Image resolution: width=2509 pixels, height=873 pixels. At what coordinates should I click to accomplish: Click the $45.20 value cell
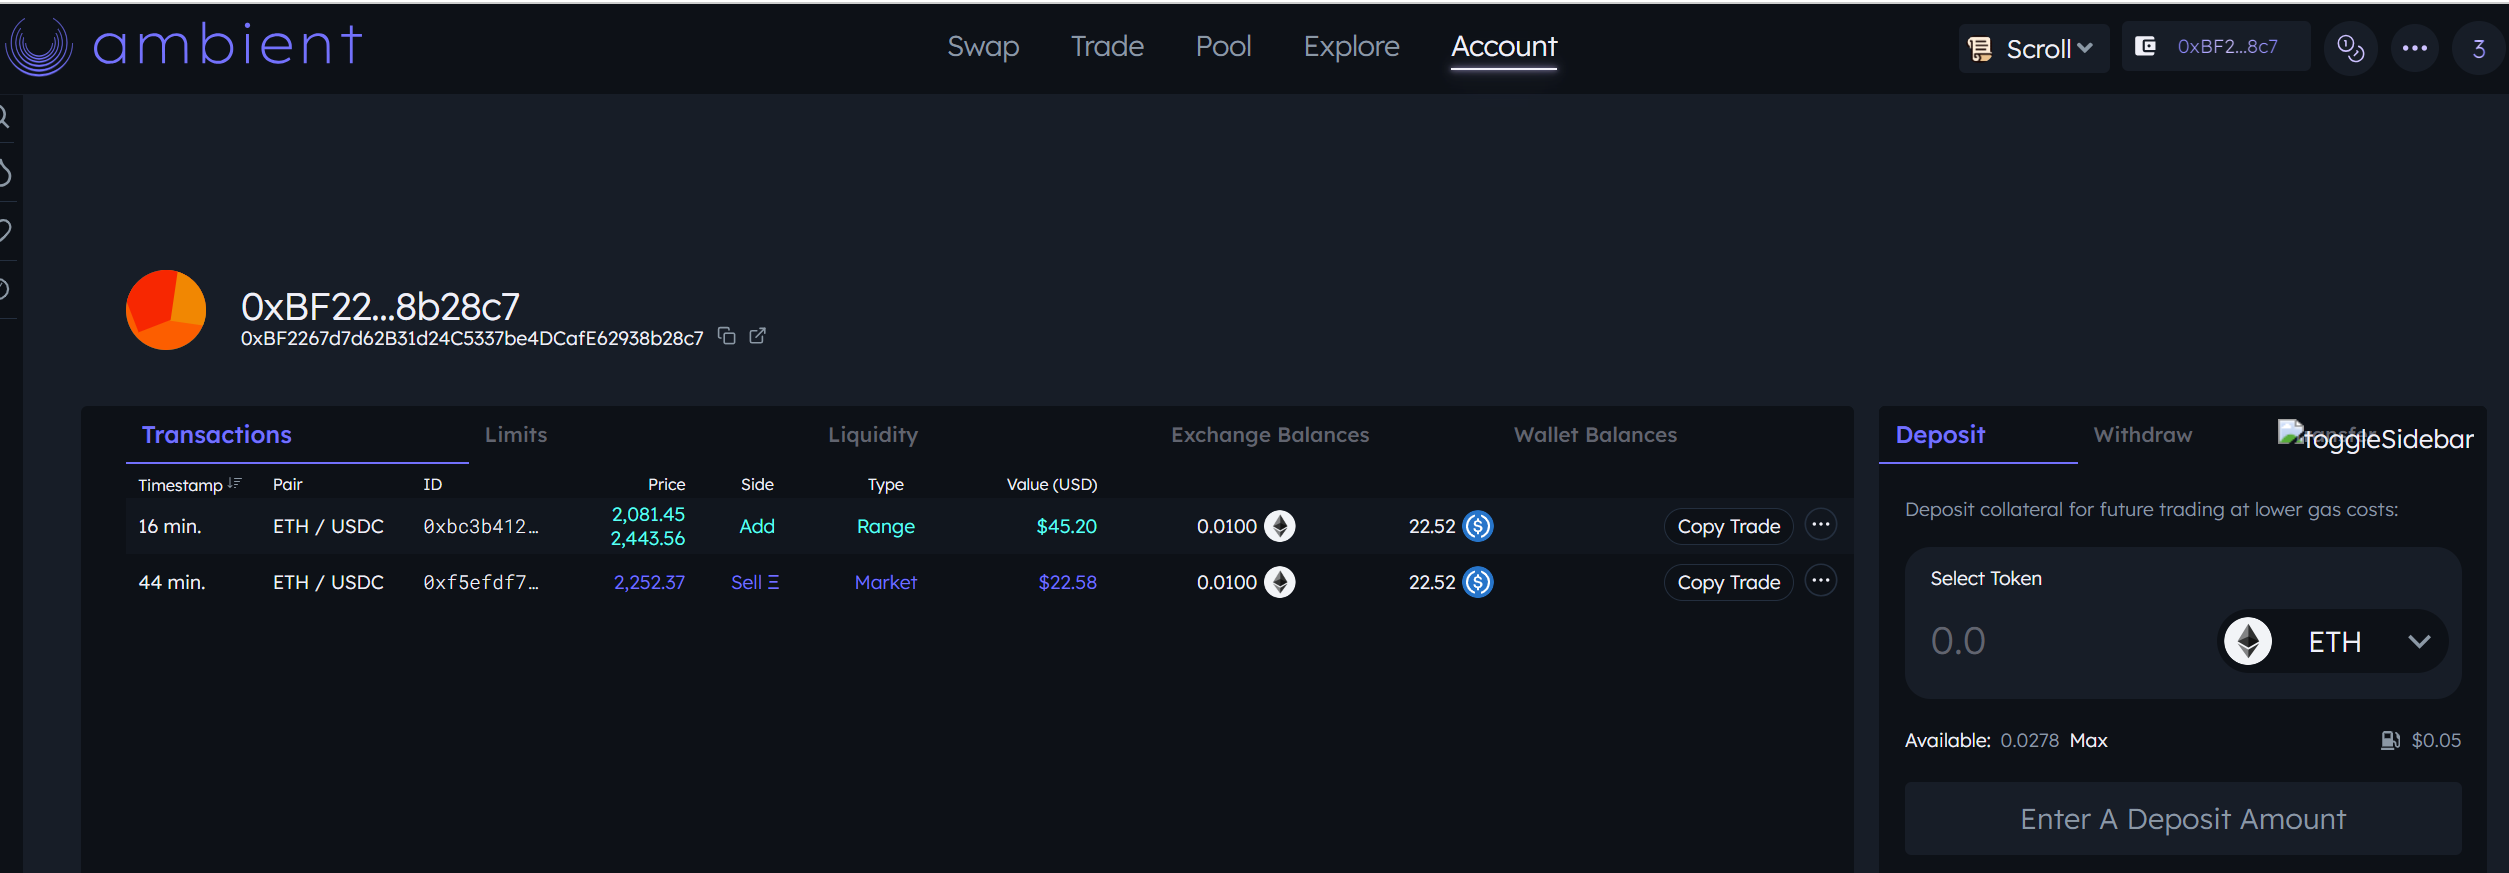pos(1066,526)
